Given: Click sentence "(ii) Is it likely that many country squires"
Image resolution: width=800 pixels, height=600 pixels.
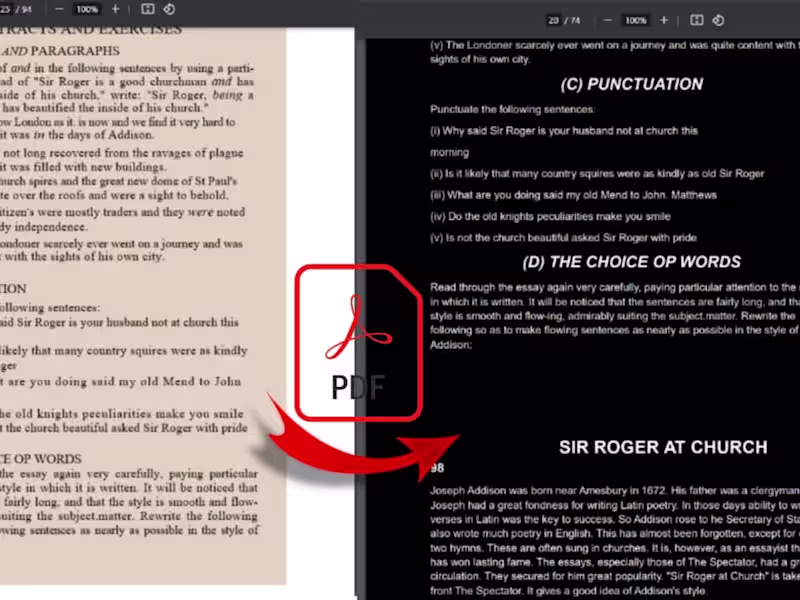Looking at the screenshot, I should (597, 173).
